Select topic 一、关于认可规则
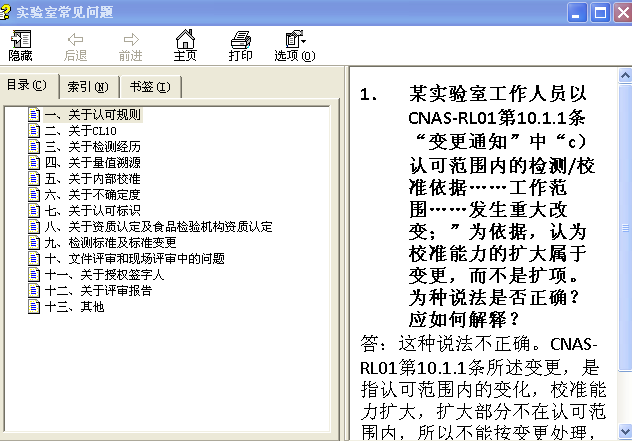 (x=92, y=115)
